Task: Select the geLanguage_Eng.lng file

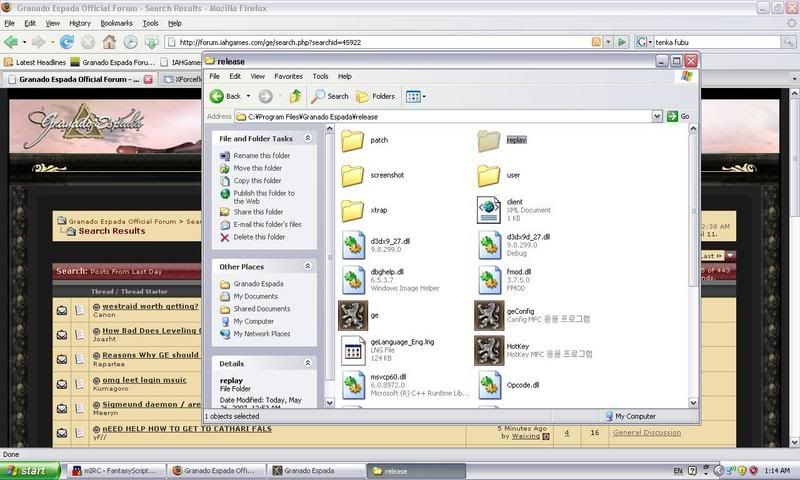Action: point(387,350)
